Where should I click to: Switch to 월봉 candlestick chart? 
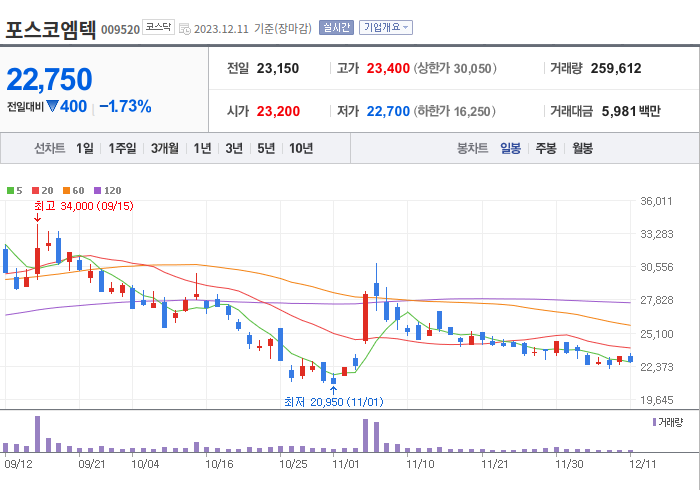click(x=582, y=148)
